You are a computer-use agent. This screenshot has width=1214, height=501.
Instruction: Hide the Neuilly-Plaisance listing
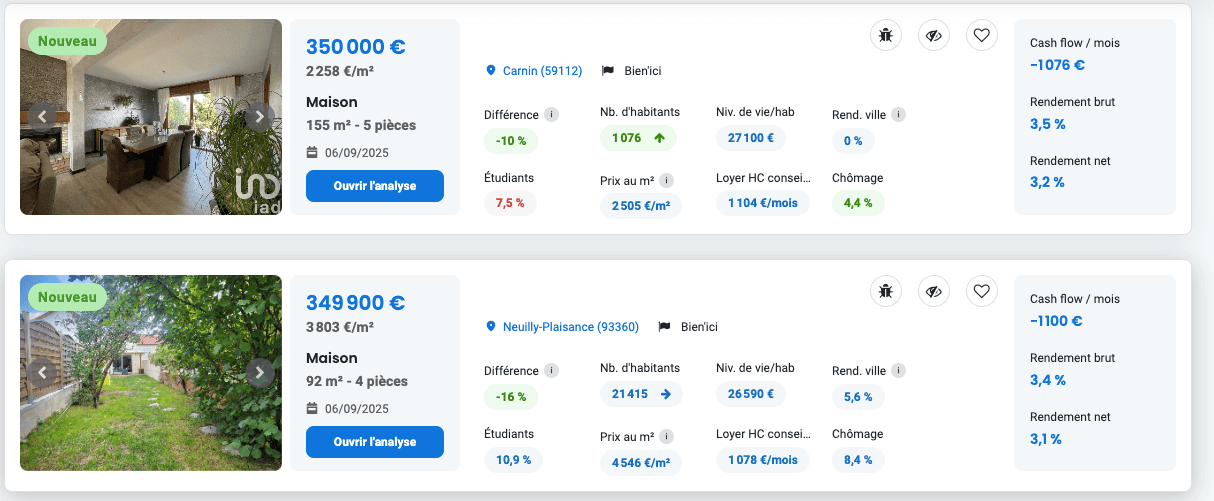tap(934, 292)
